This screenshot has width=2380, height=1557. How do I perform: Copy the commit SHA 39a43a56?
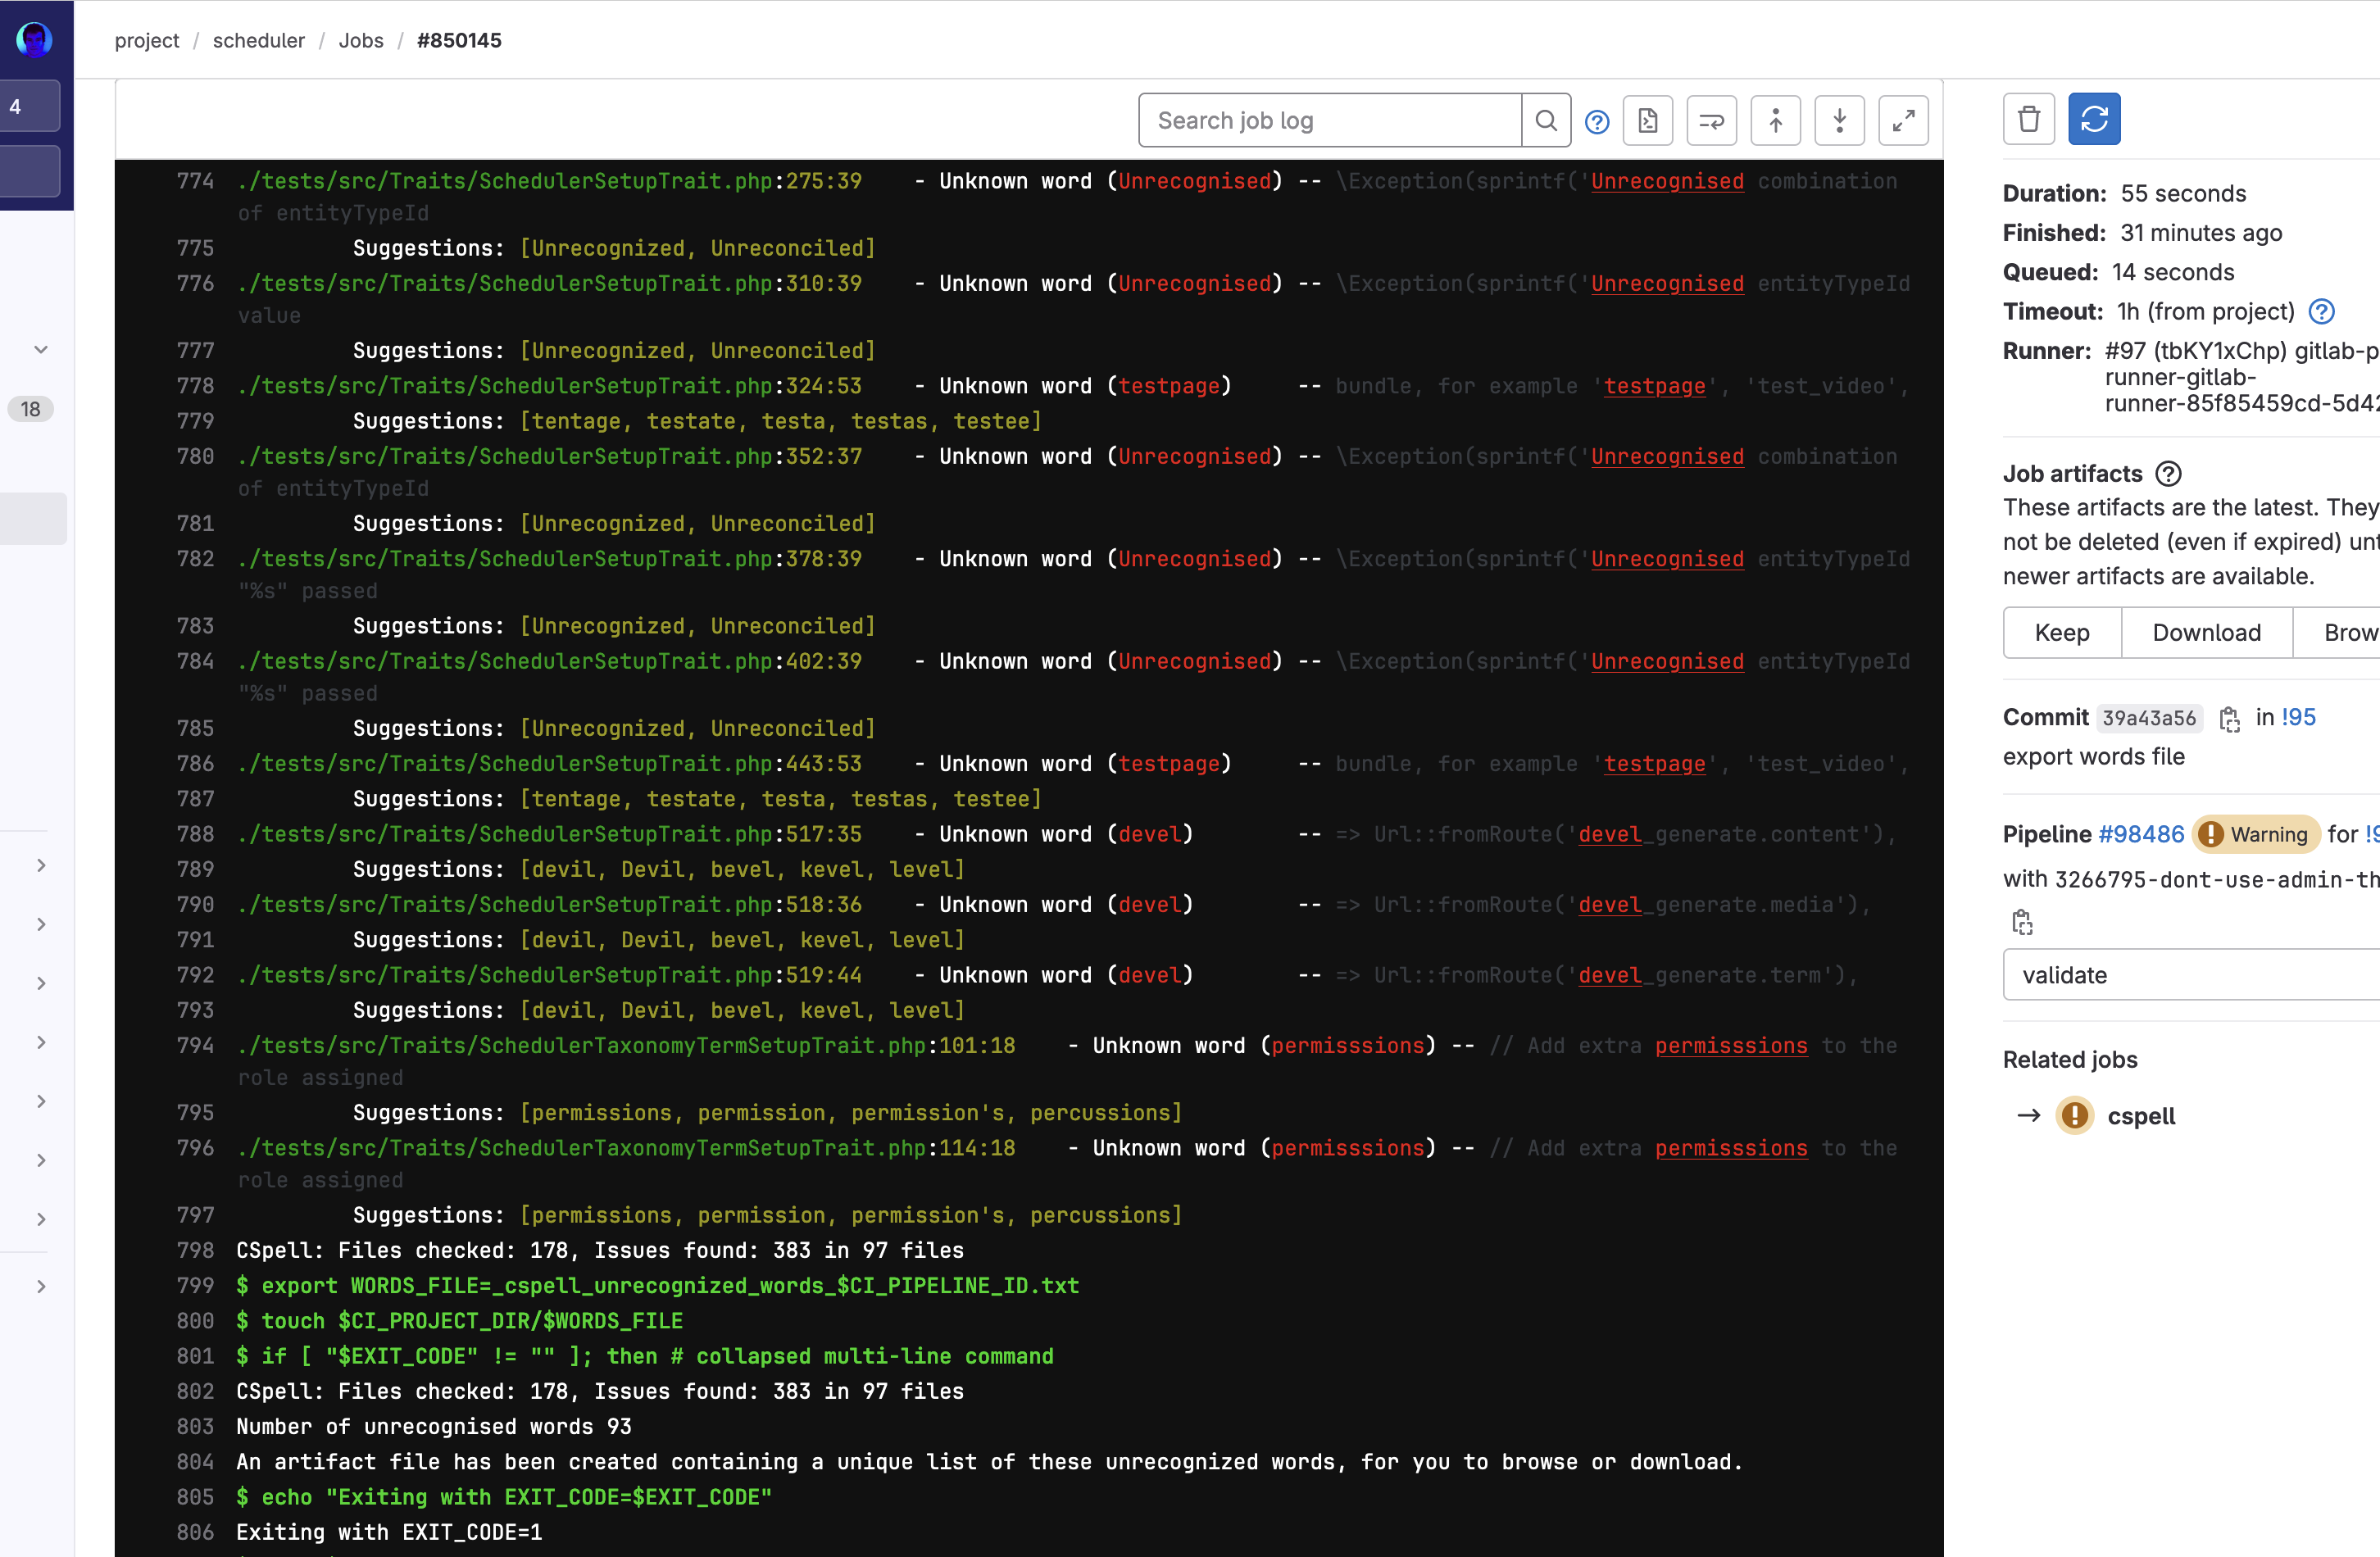(2230, 719)
